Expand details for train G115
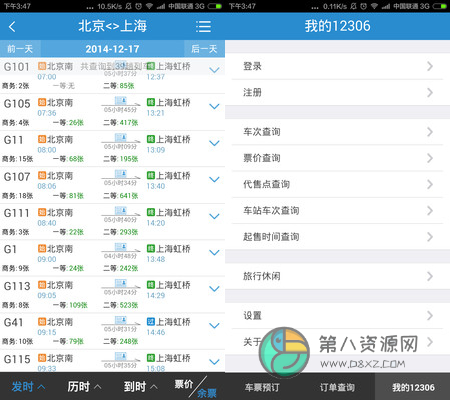The image size is (450, 400). (x=214, y=362)
